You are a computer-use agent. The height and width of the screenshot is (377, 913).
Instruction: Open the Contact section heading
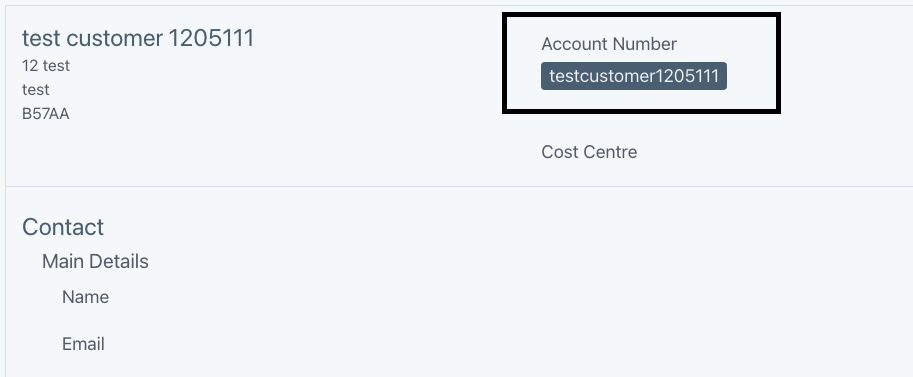(x=63, y=227)
